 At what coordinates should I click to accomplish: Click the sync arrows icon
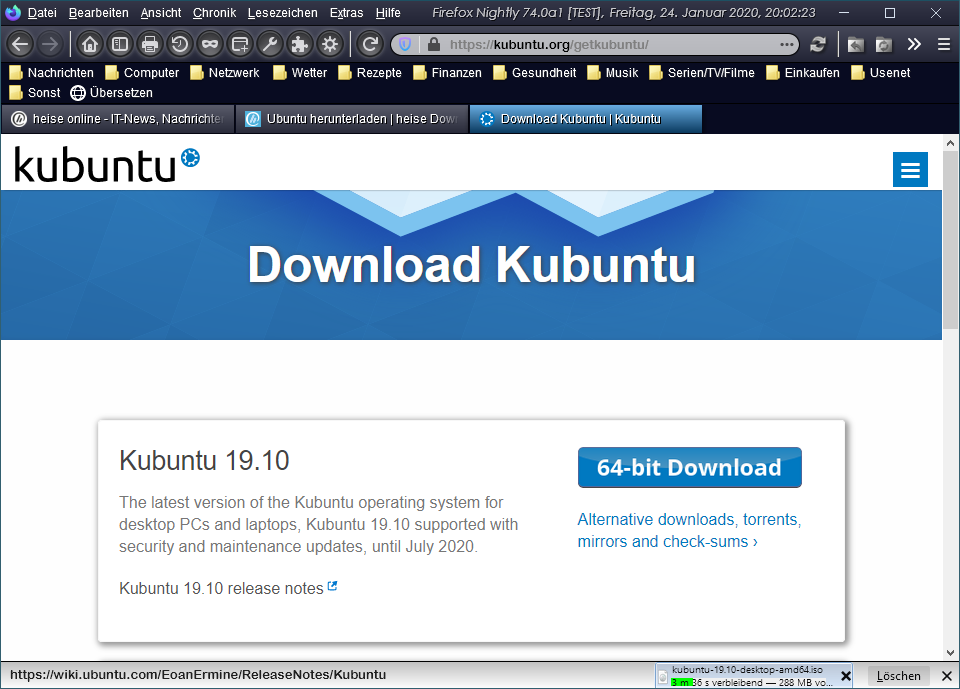(818, 44)
